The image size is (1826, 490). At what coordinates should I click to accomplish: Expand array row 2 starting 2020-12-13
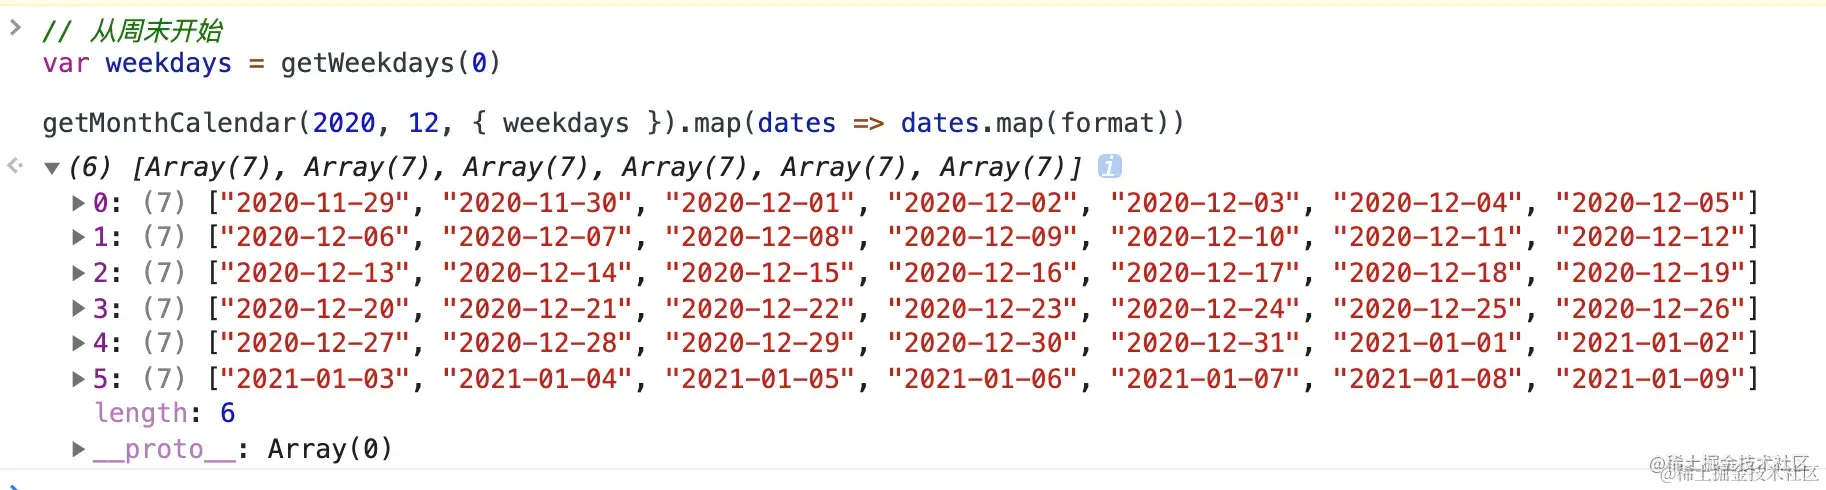tap(78, 272)
